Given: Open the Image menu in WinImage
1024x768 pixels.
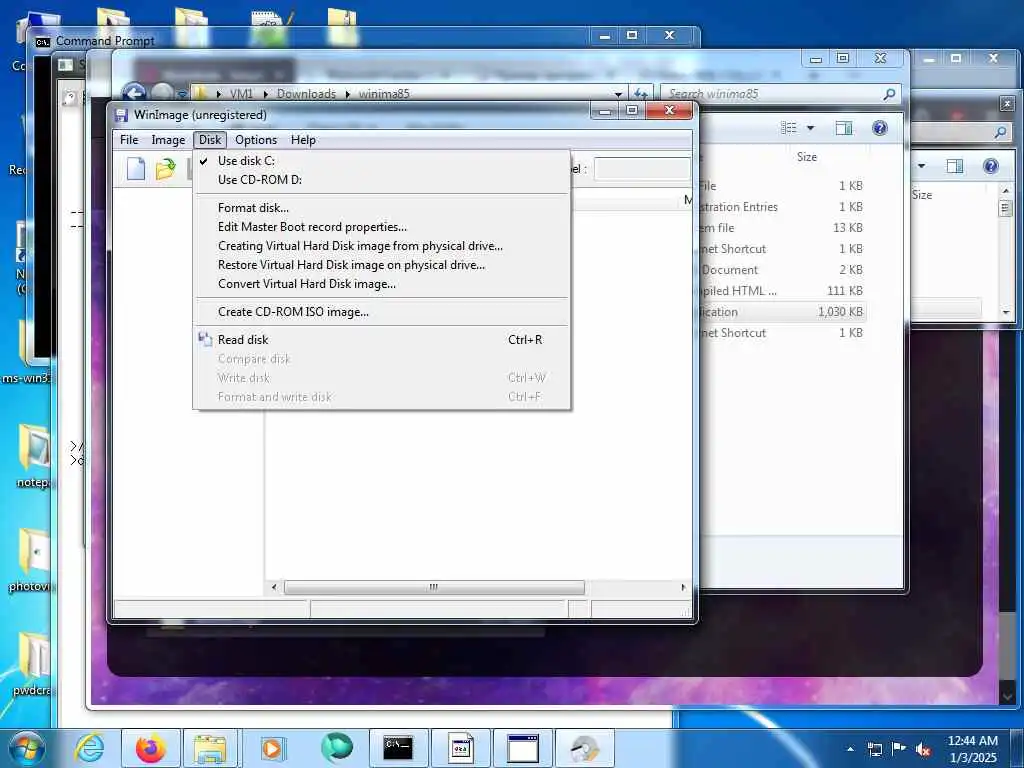Looking at the screenshot, I should click(x=168, y=140).
